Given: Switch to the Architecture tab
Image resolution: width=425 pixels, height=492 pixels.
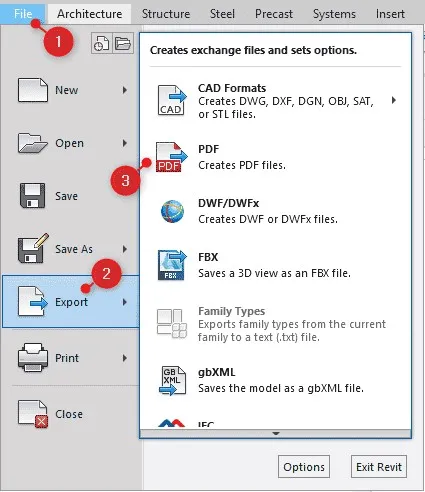Looking at the screenshot, I should 89,14.
